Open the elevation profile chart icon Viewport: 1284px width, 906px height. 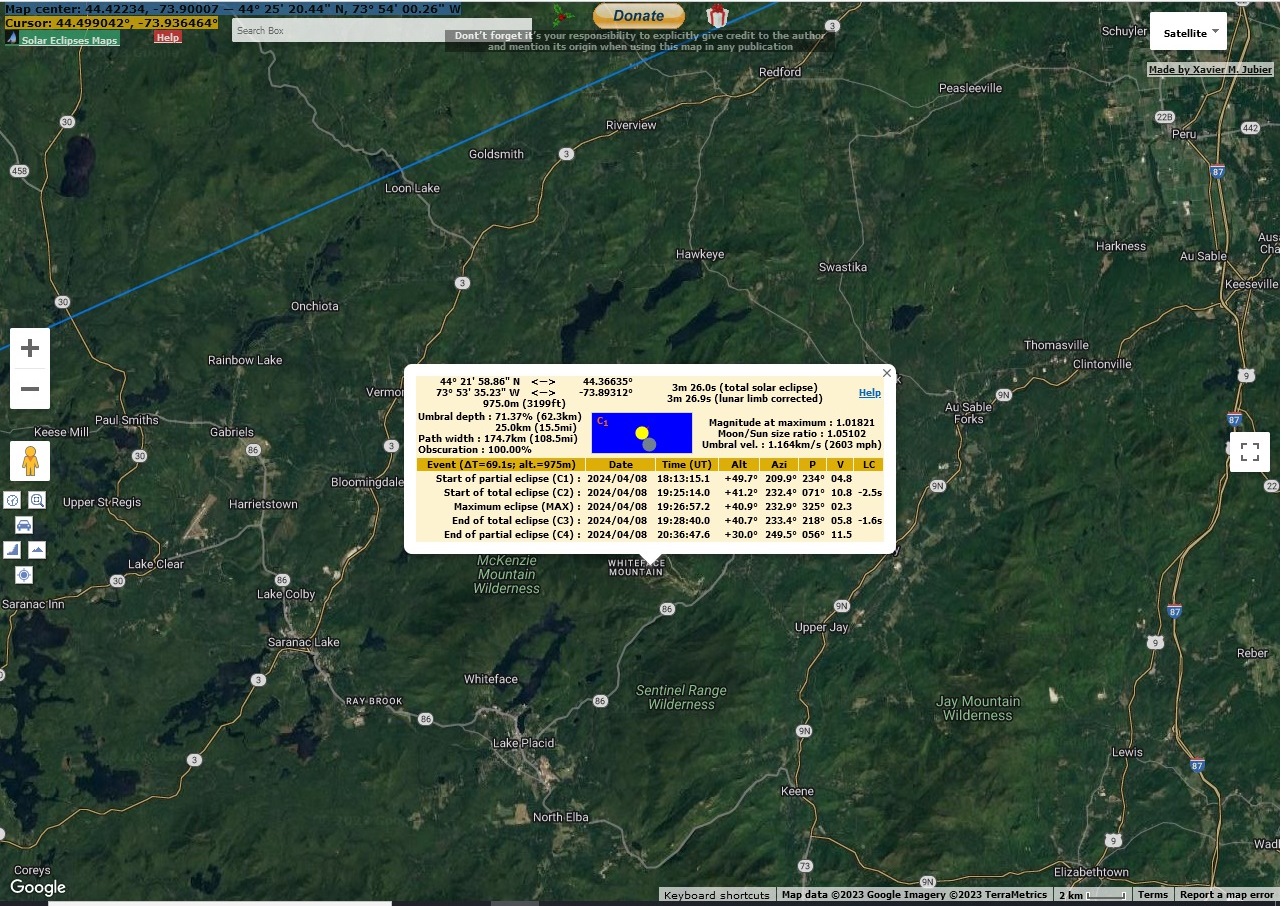click(12, 548)
